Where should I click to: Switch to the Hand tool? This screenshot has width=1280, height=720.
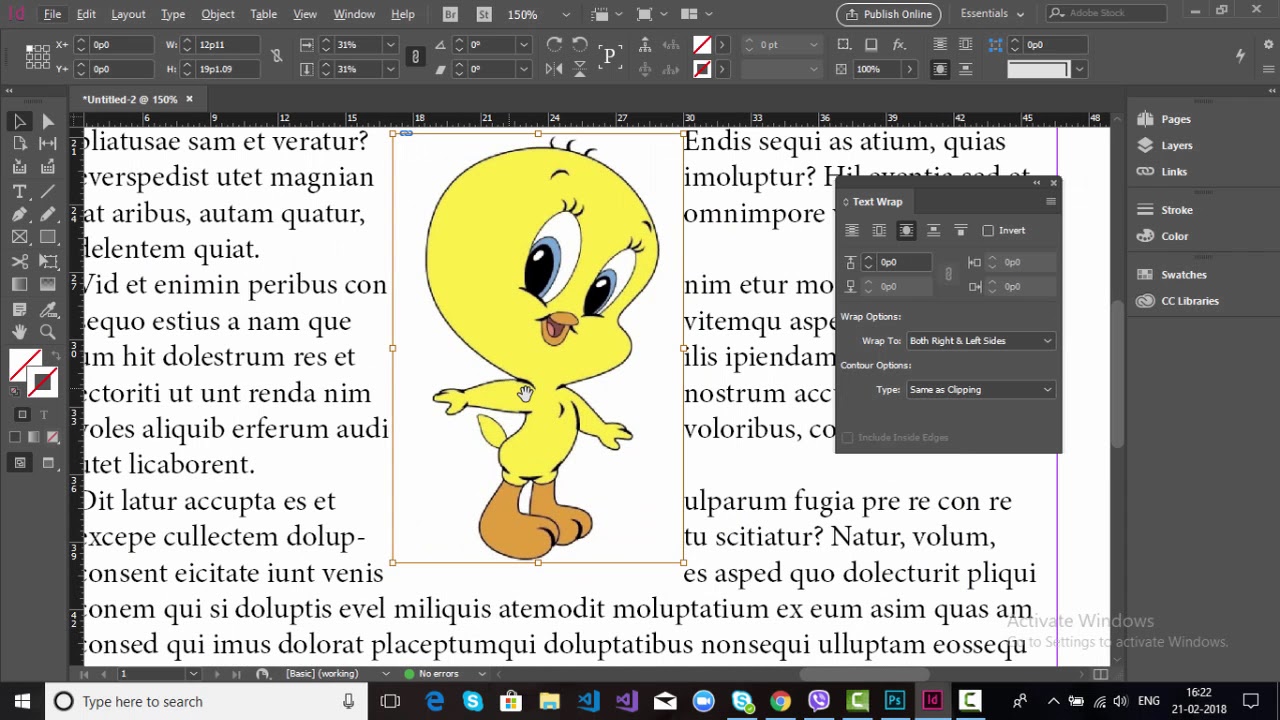point(19,332)
